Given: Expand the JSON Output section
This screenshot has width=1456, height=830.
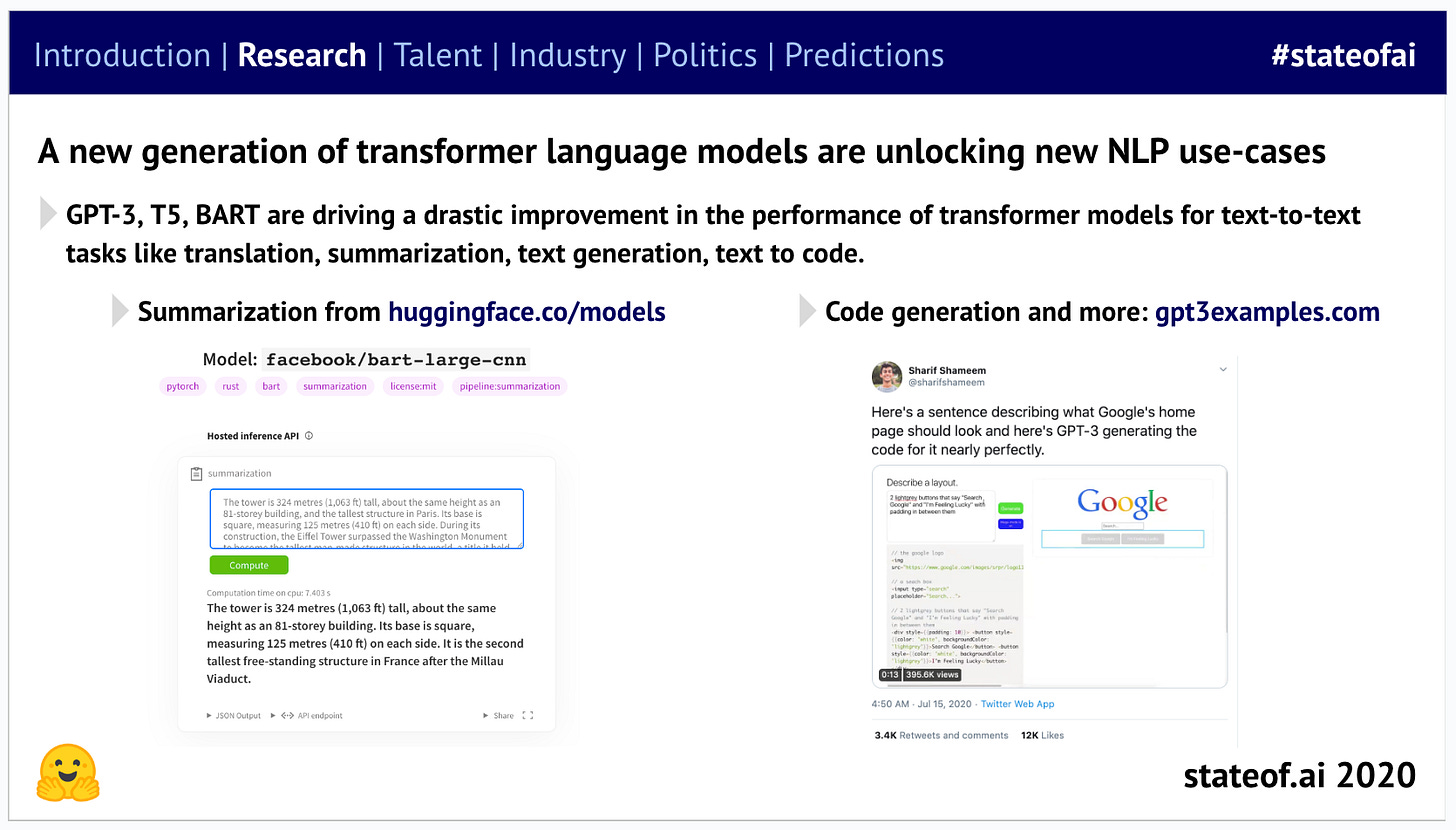Looking at the screenshot, I should click(233, 715).
